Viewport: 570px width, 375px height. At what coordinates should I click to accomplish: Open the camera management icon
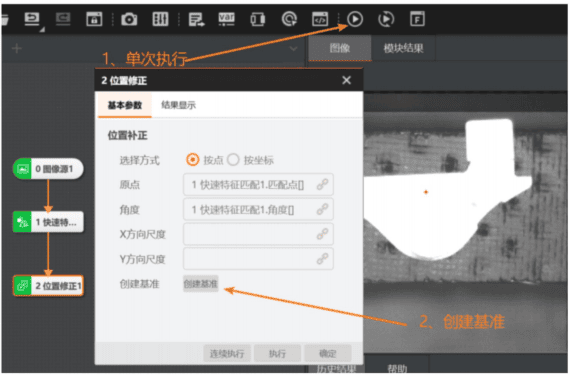click(x=129, y=19)
